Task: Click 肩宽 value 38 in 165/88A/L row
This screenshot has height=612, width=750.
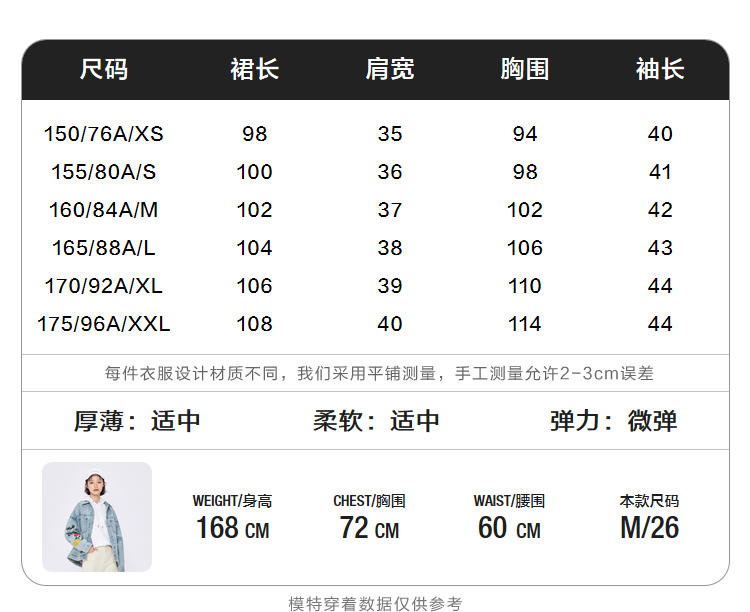Action: [390, 248]
